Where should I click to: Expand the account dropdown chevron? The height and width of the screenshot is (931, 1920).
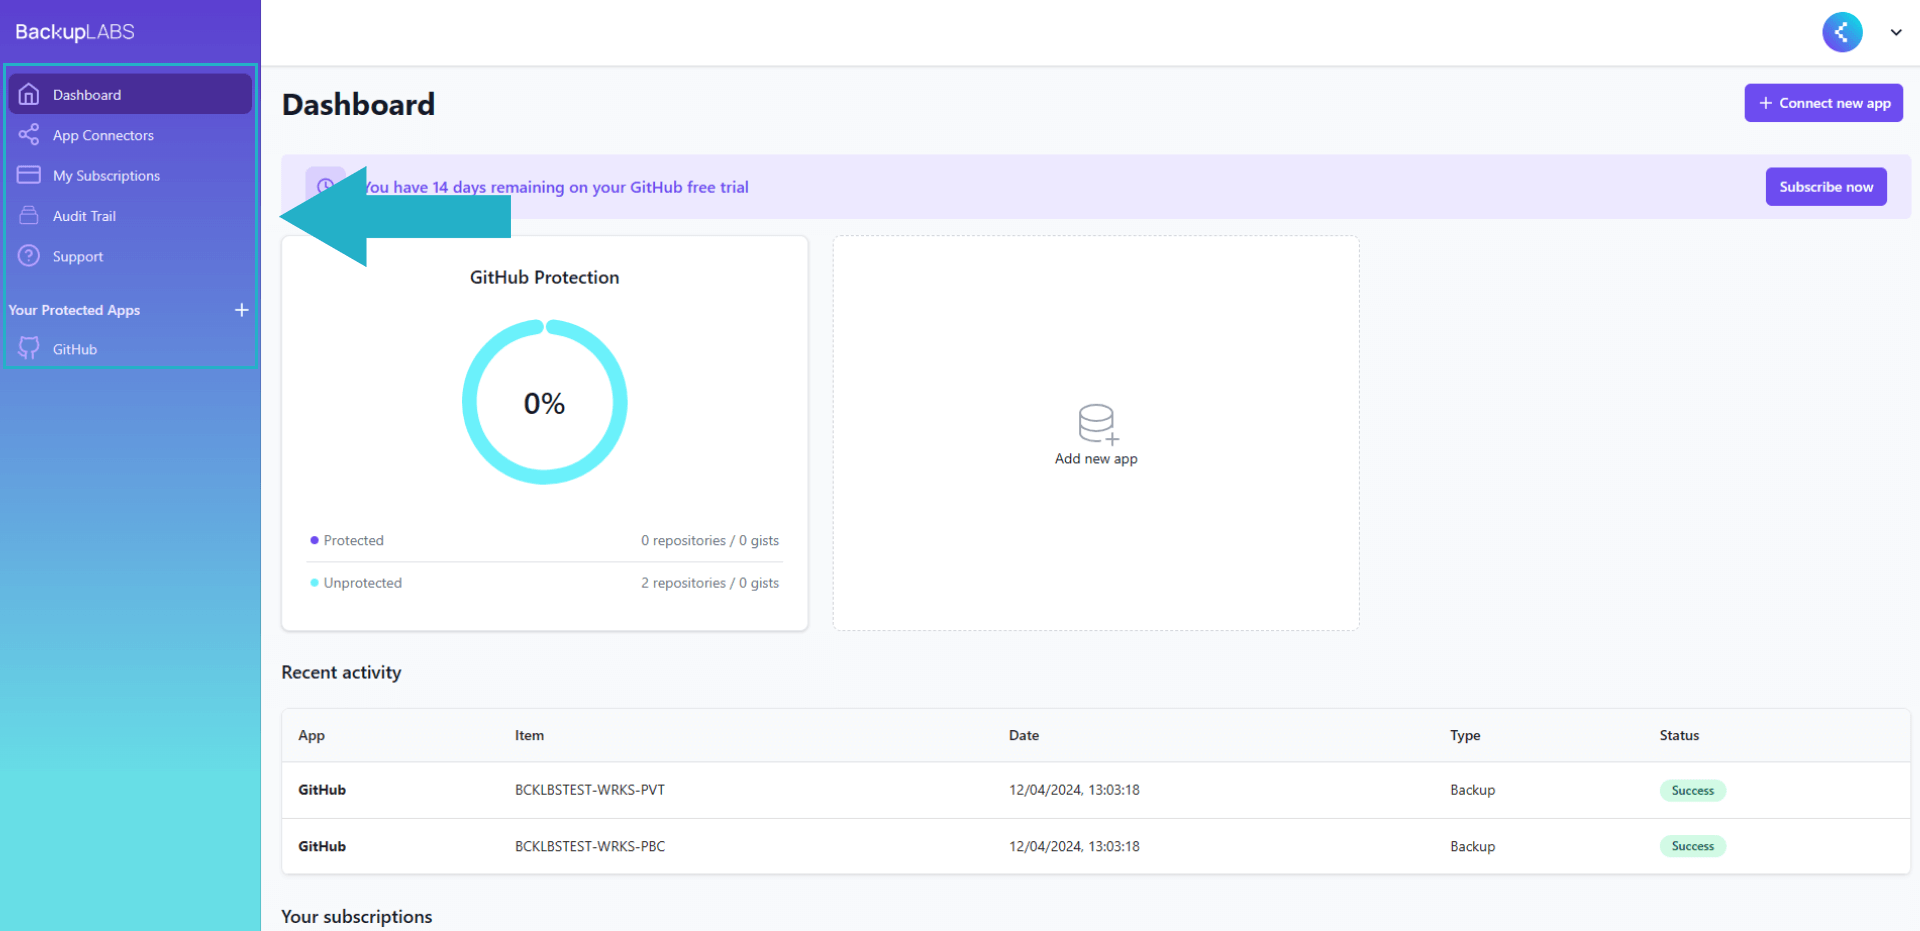pos(1895,32)
